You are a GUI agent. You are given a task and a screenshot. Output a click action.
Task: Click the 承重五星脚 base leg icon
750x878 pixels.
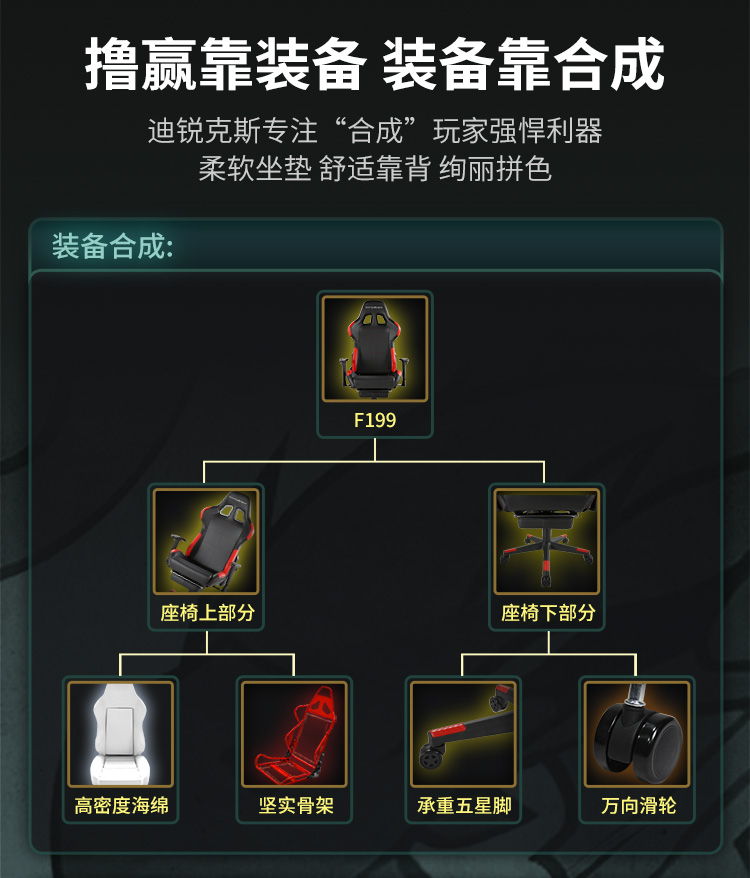coord(463,734)
